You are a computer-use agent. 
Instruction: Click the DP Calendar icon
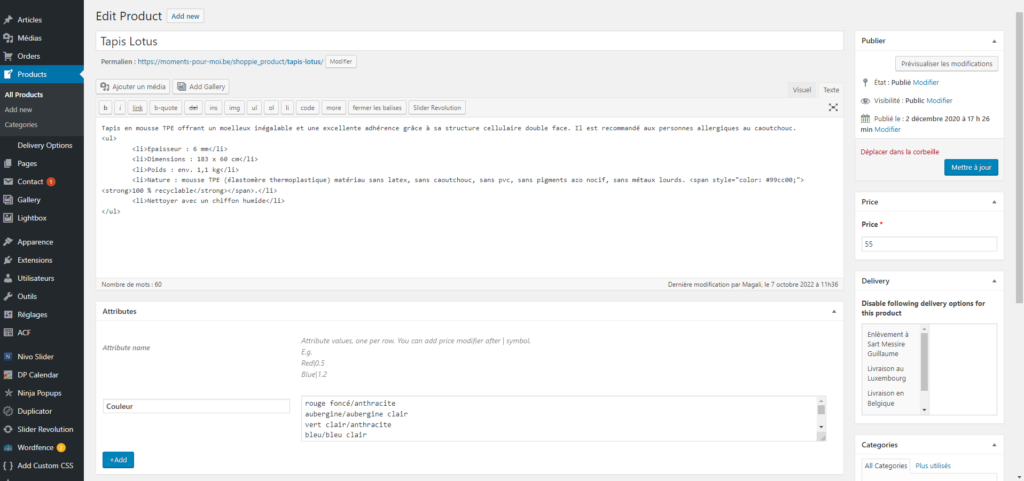point(8,375)
